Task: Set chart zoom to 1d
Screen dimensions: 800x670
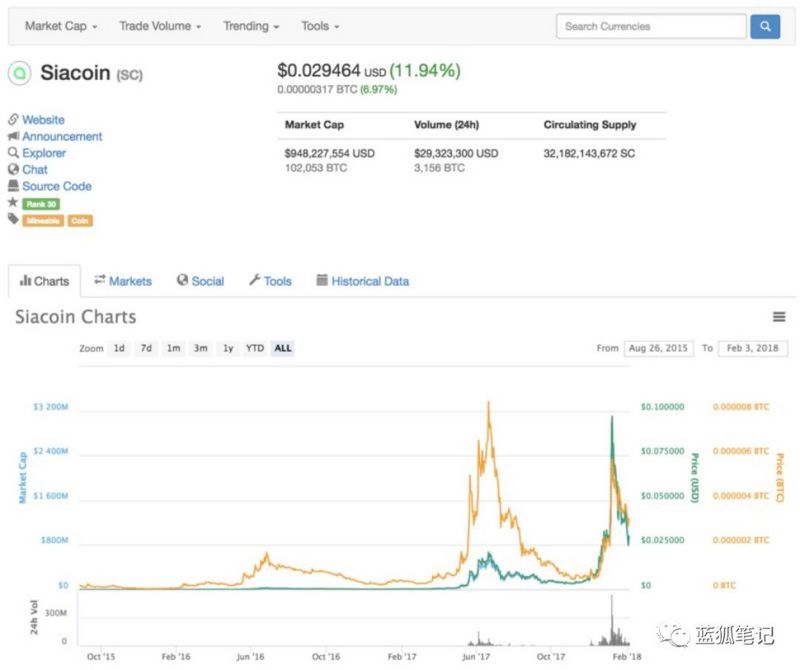Action: 119,348
